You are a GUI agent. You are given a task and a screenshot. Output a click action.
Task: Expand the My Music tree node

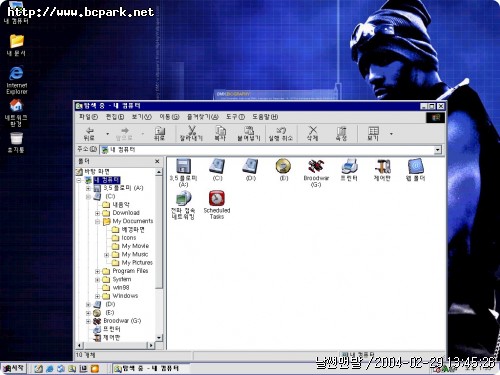coord(106,255)
